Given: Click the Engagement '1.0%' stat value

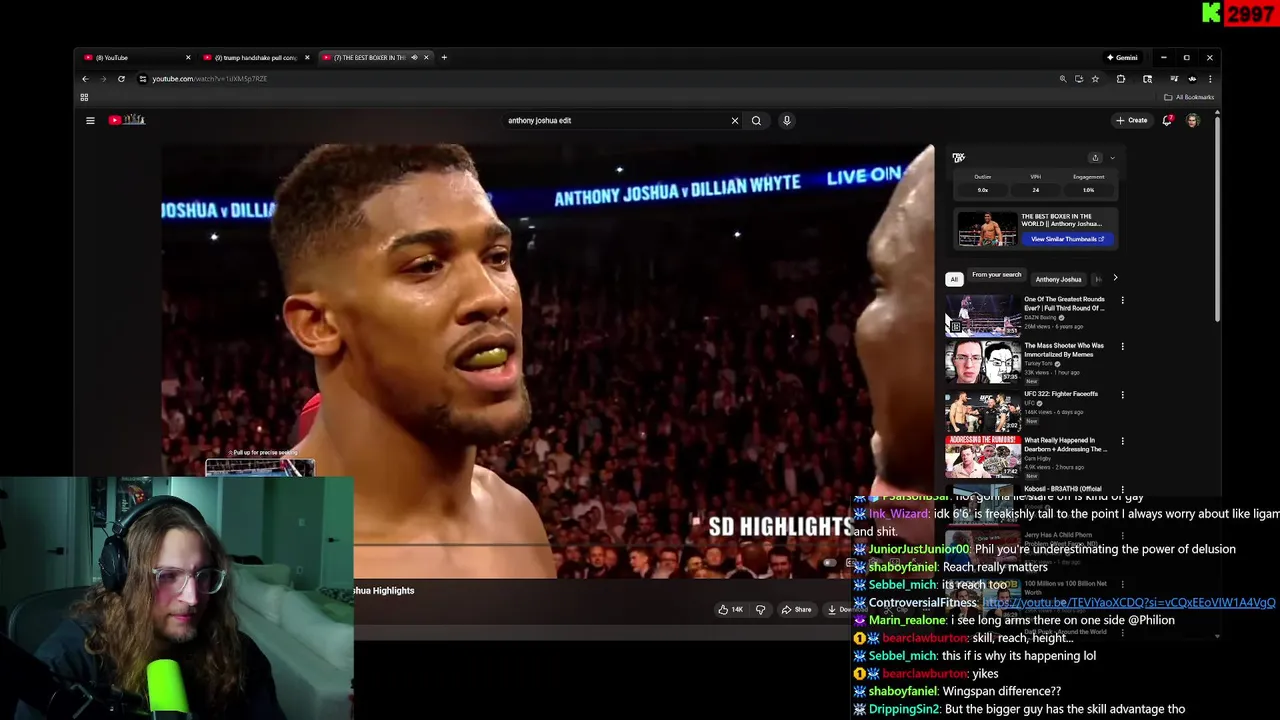Looking at the screenshot, I should tap(1088, 190).
